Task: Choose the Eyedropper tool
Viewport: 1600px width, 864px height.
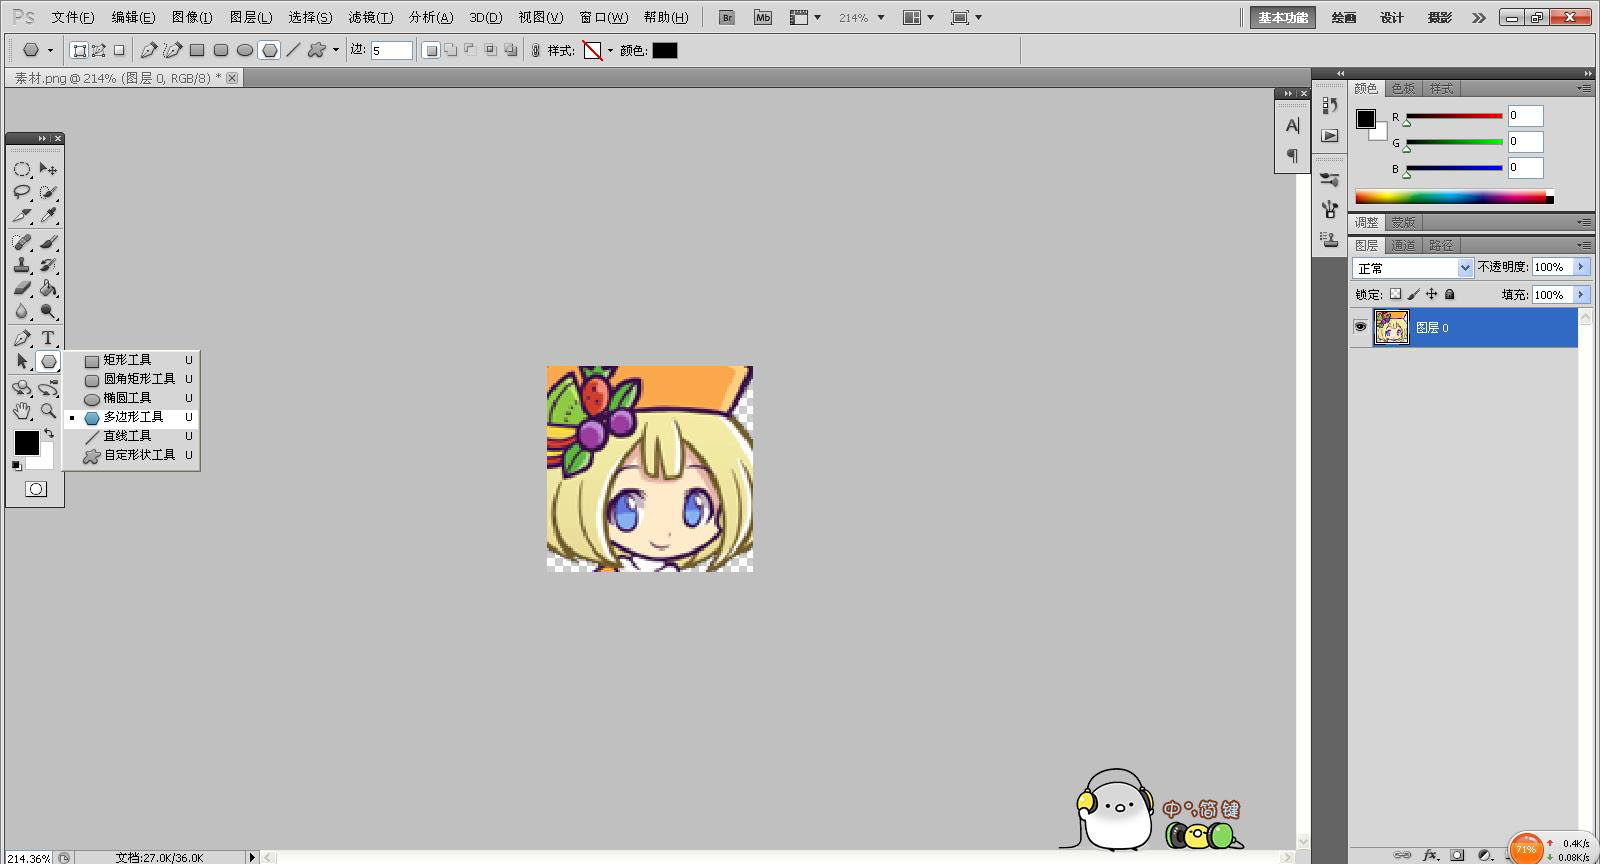Action: coord(48,215)
